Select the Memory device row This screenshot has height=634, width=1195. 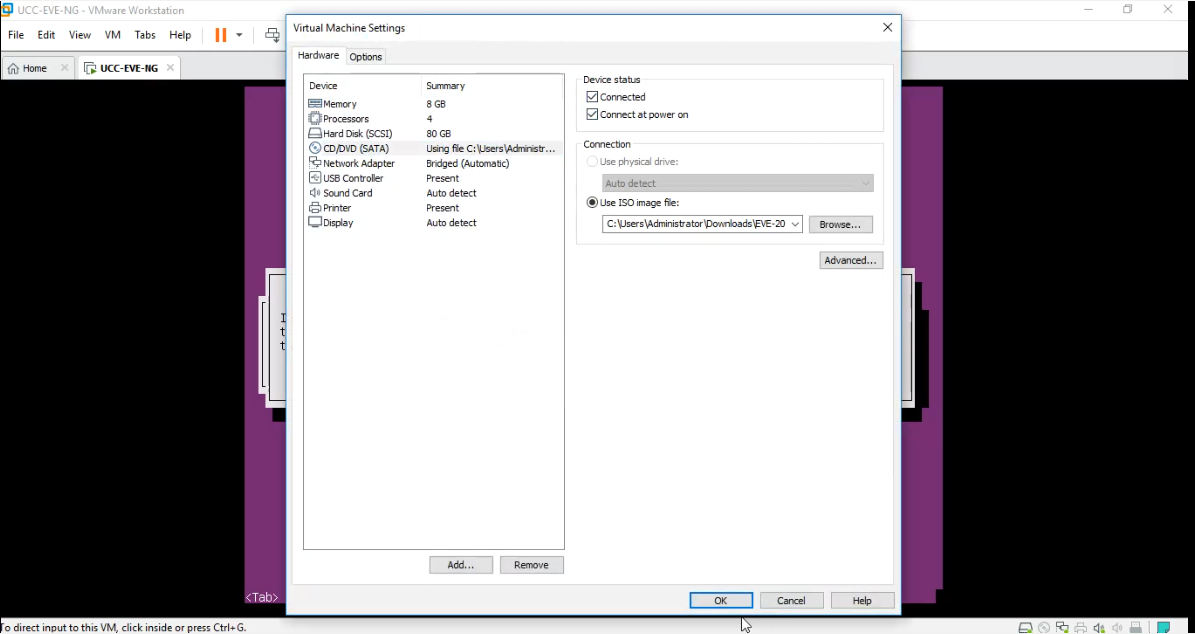pos(433,104)
